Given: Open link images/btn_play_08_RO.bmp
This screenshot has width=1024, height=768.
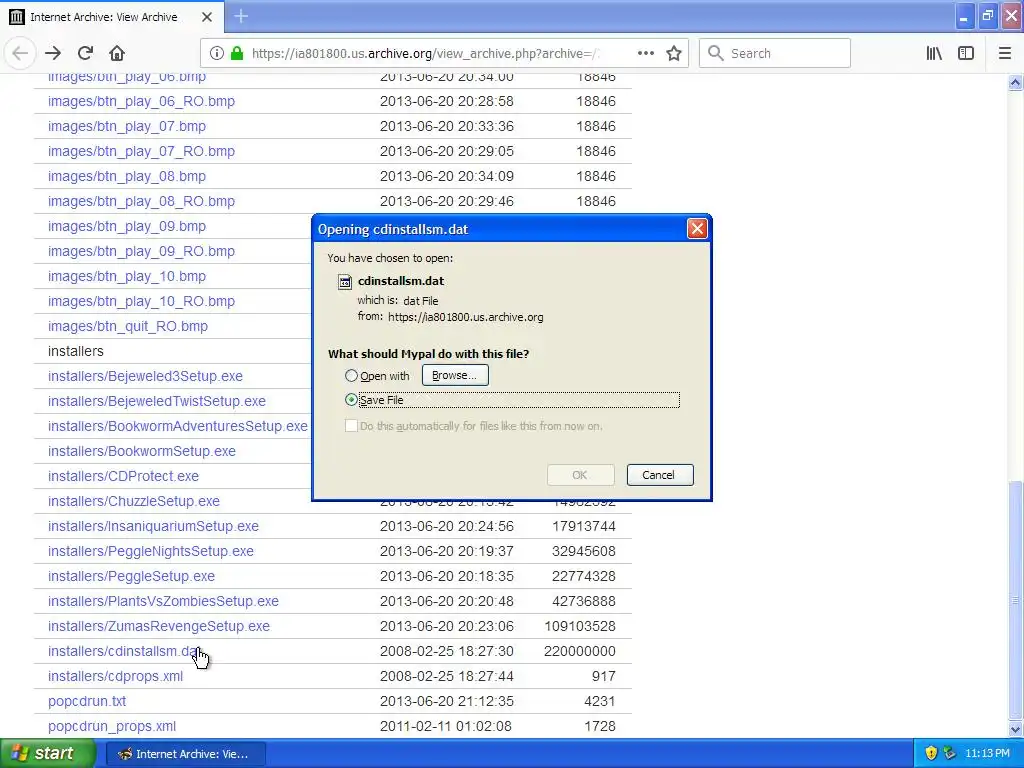Looking at the screenshot, I should (x=141, y=201).
